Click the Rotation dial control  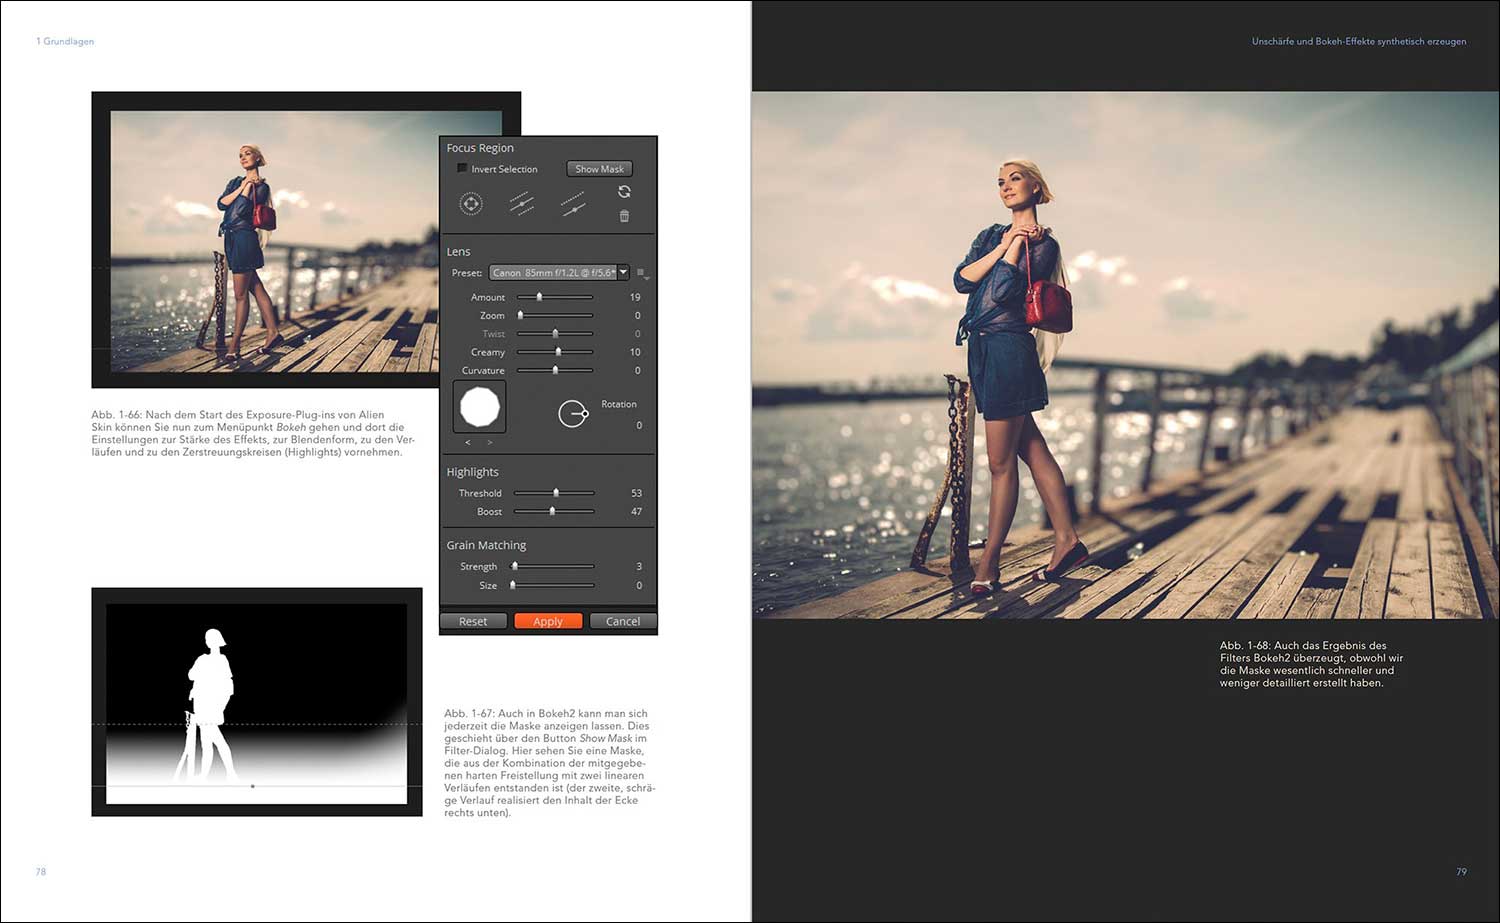tap(573, 413)
